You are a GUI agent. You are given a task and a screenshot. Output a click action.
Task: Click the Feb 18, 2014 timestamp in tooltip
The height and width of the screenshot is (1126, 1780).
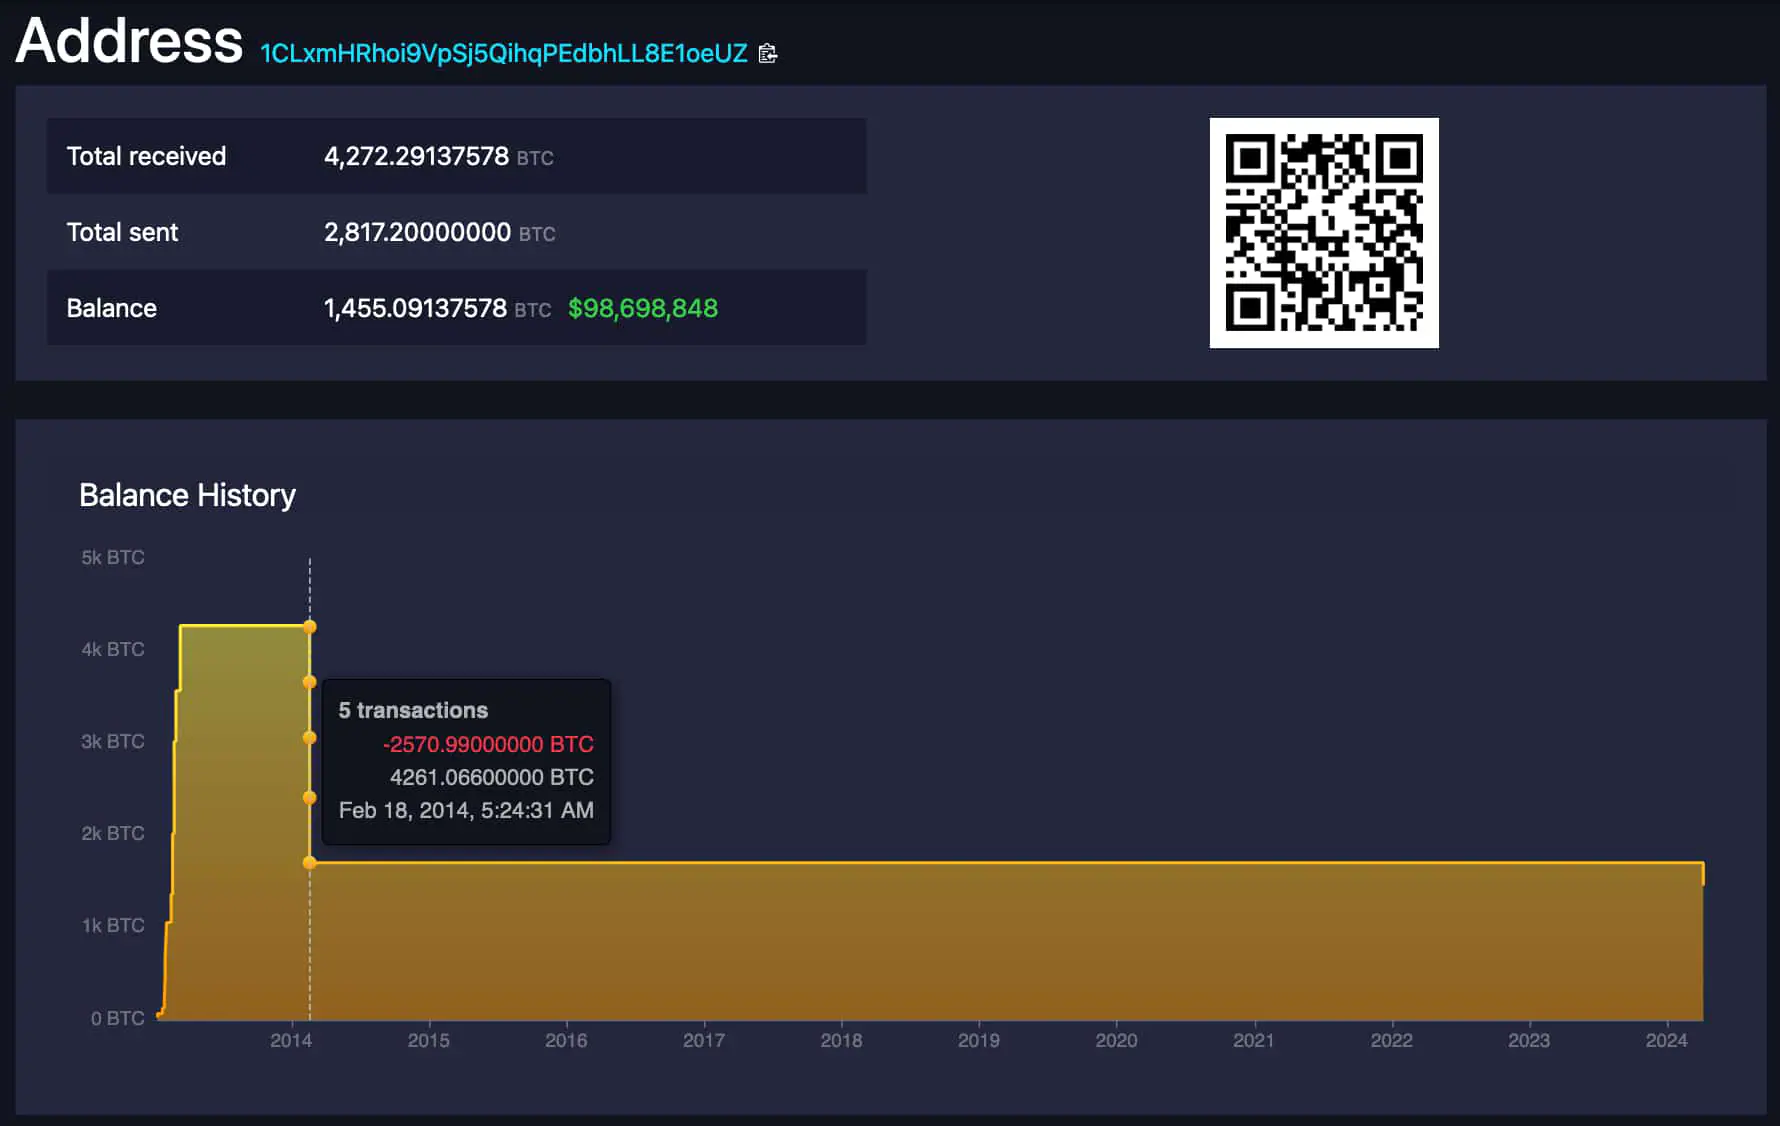(464, 810)
